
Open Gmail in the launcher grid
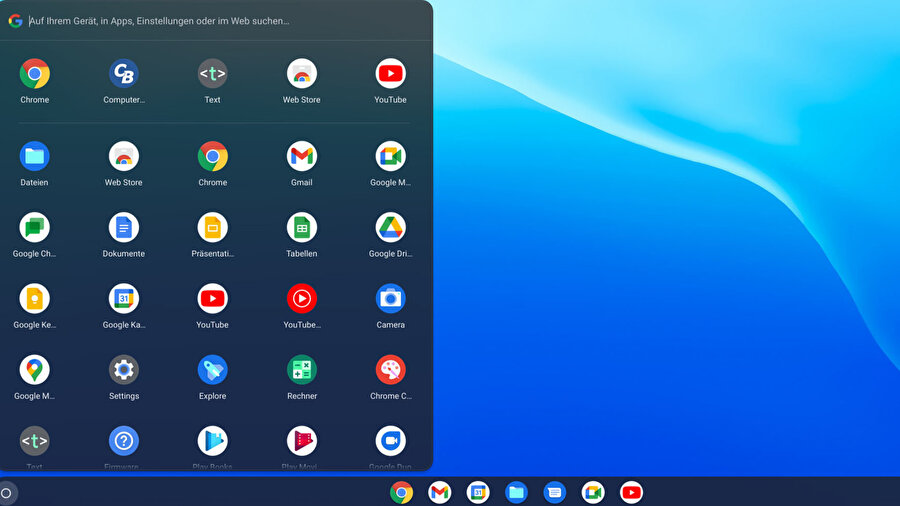click(x=301, y=156)
